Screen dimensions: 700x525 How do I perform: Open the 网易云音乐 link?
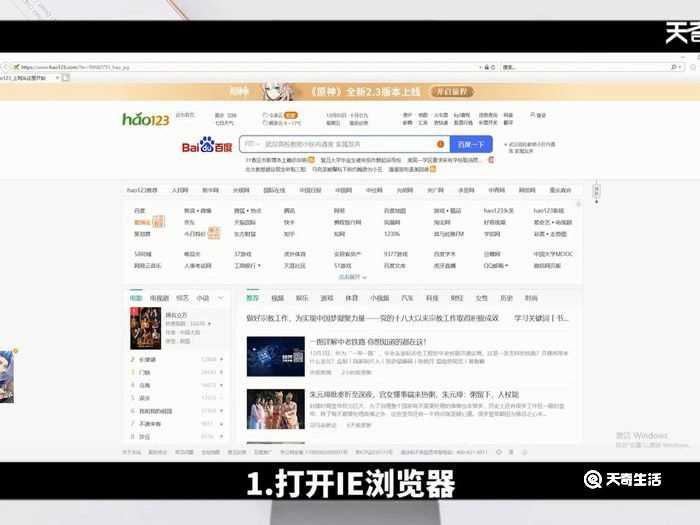pos(147,266)
